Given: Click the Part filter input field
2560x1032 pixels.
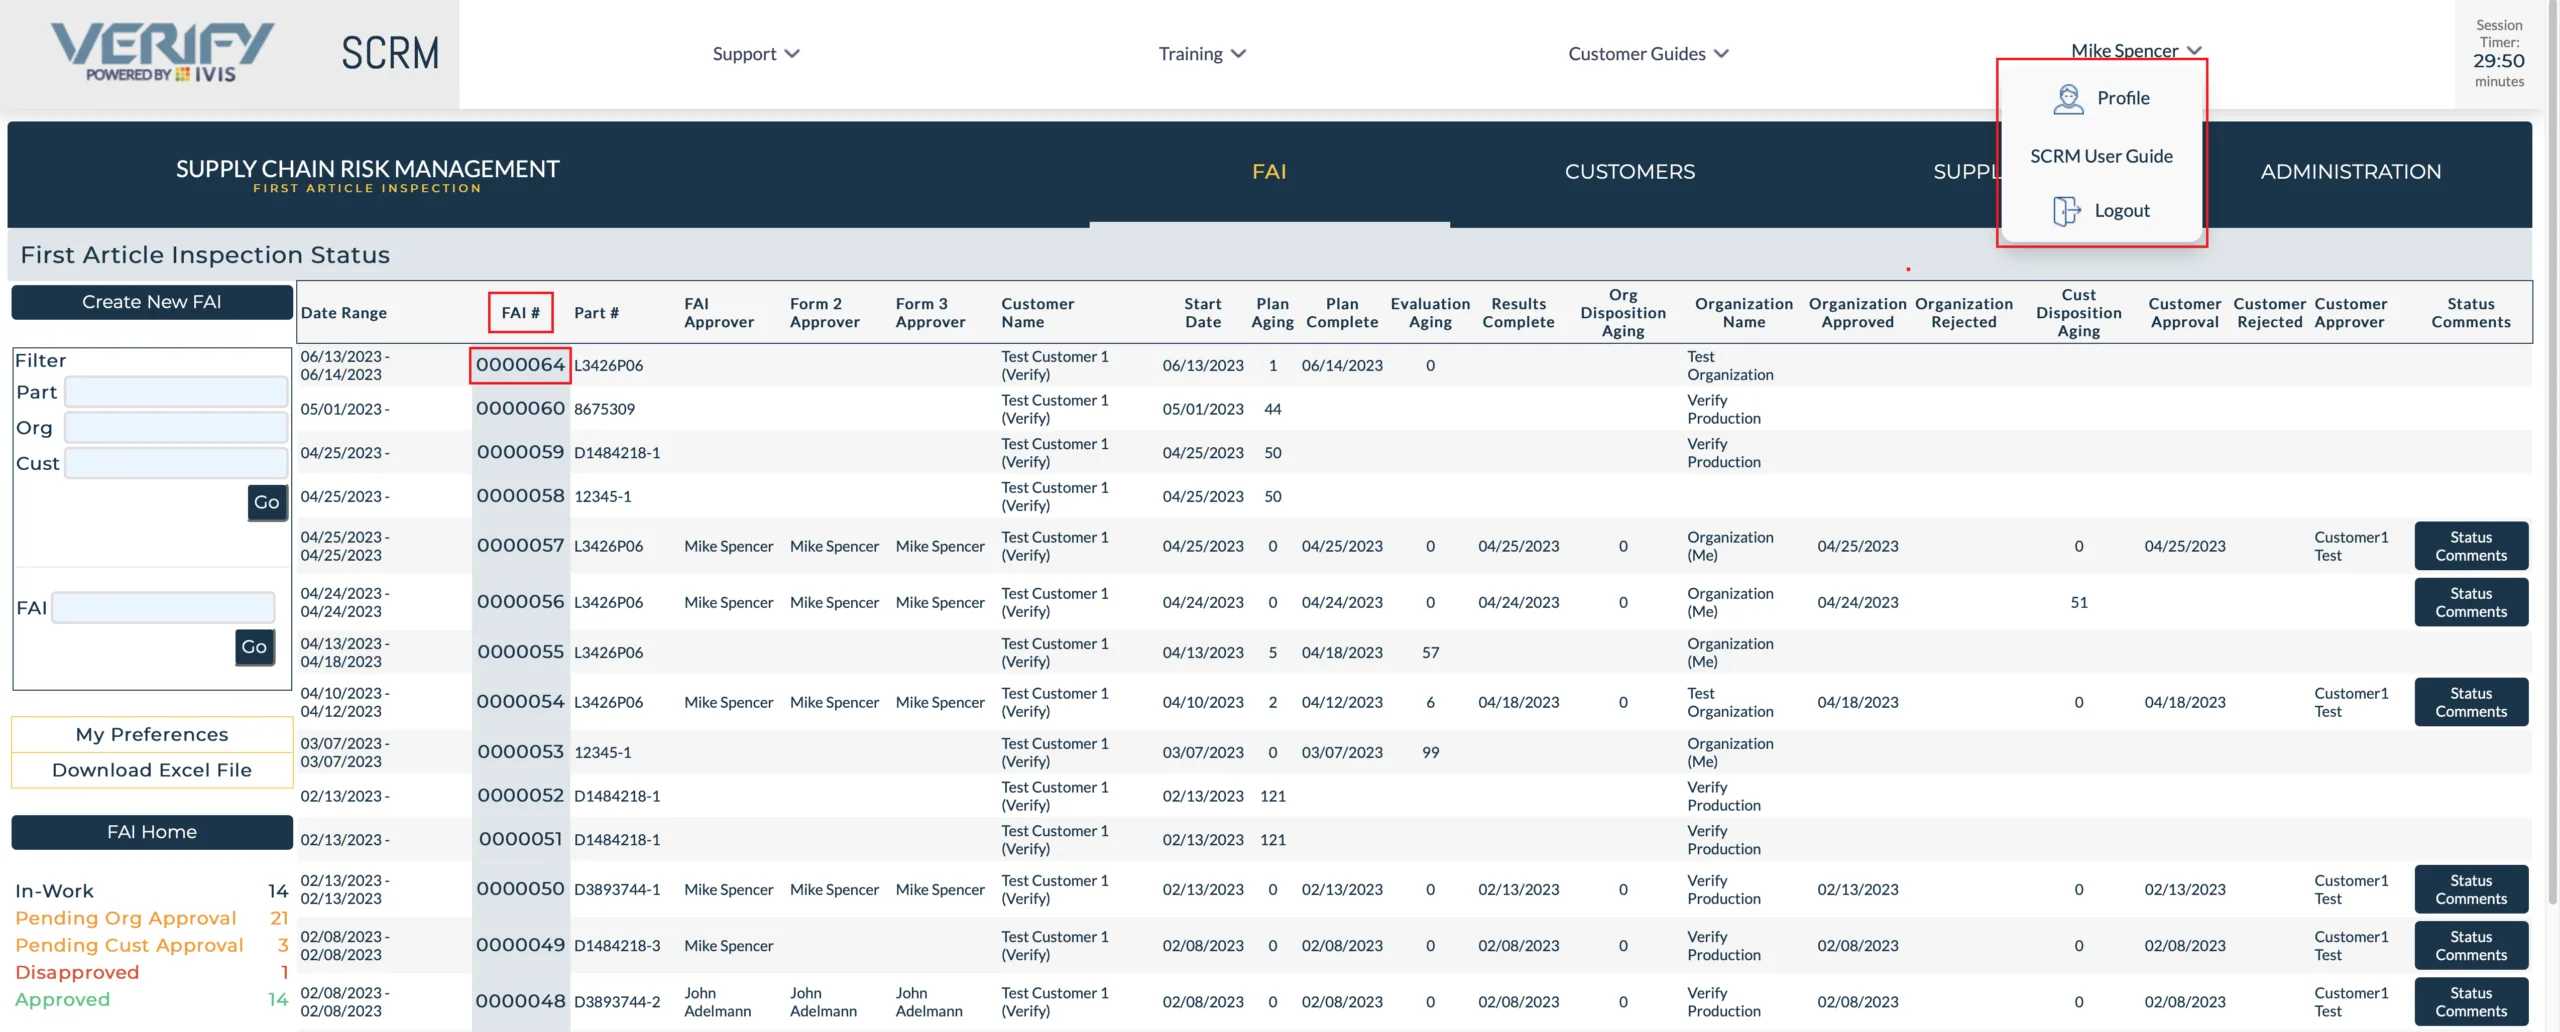Looking at the screenshot, I should point(177,392).
